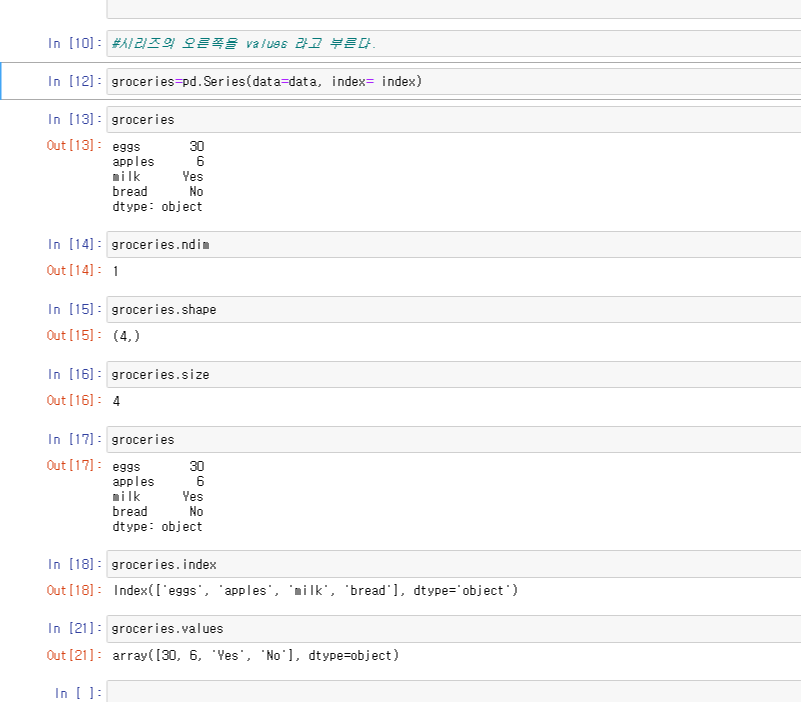Click the In [12] prompt label
The width and height of the screenshot is (801, 702).
point(75,81)
